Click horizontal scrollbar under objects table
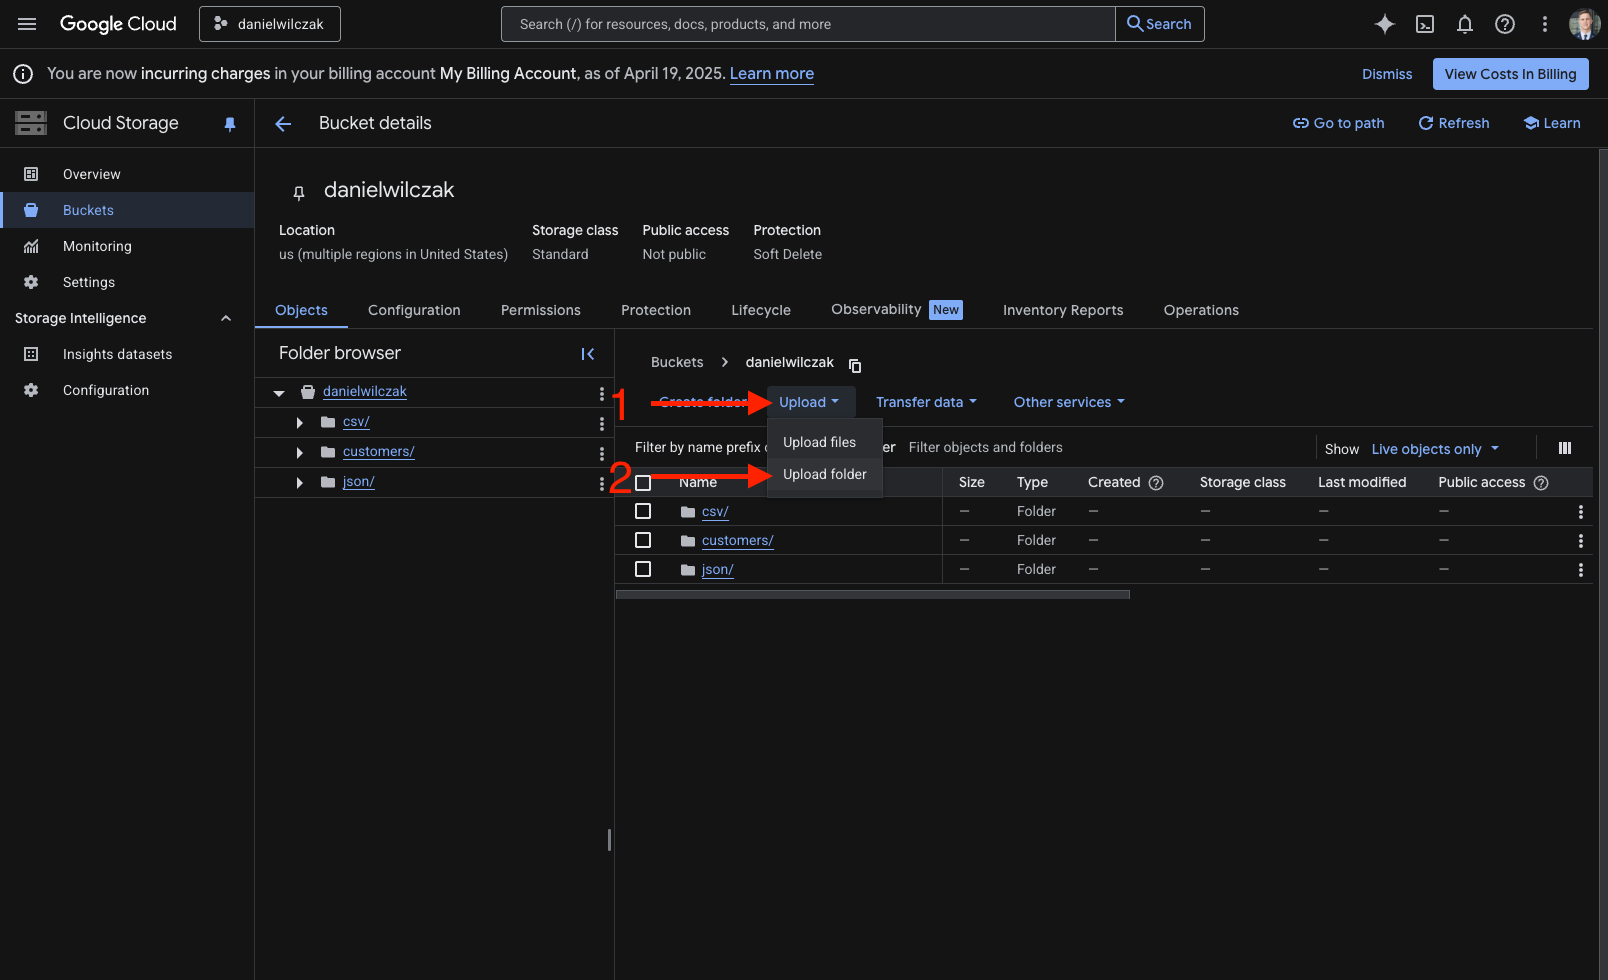The image size is (1608, 980). click(x=872, y=595)
